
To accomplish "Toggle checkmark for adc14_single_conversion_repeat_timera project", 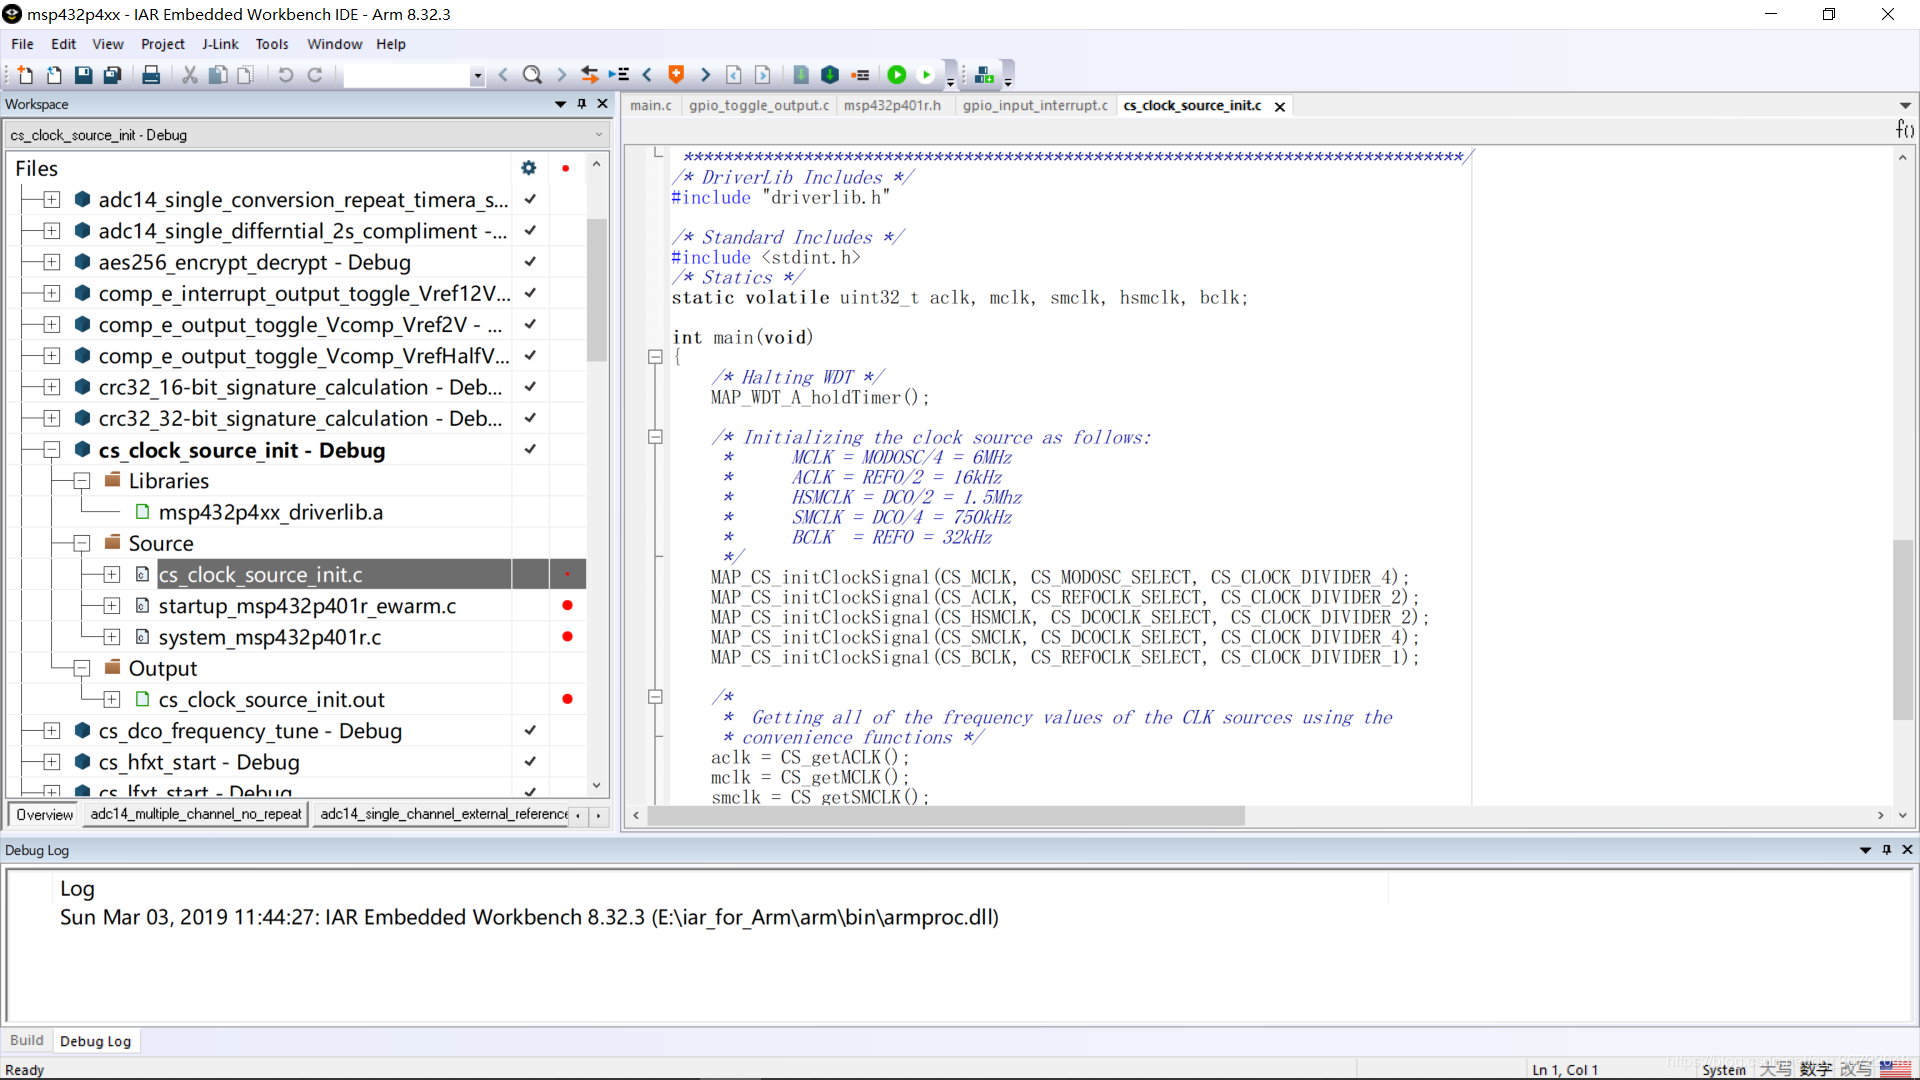I will click(x=531, y=199).
